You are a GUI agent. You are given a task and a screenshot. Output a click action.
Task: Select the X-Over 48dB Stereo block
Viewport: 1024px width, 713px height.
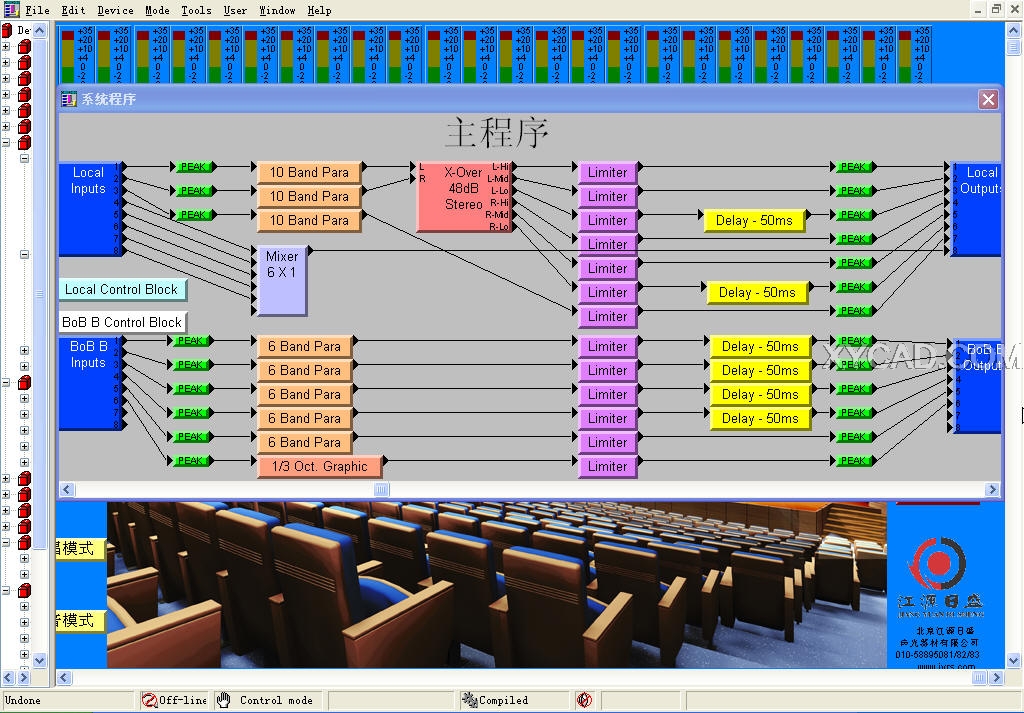point(464,196)
